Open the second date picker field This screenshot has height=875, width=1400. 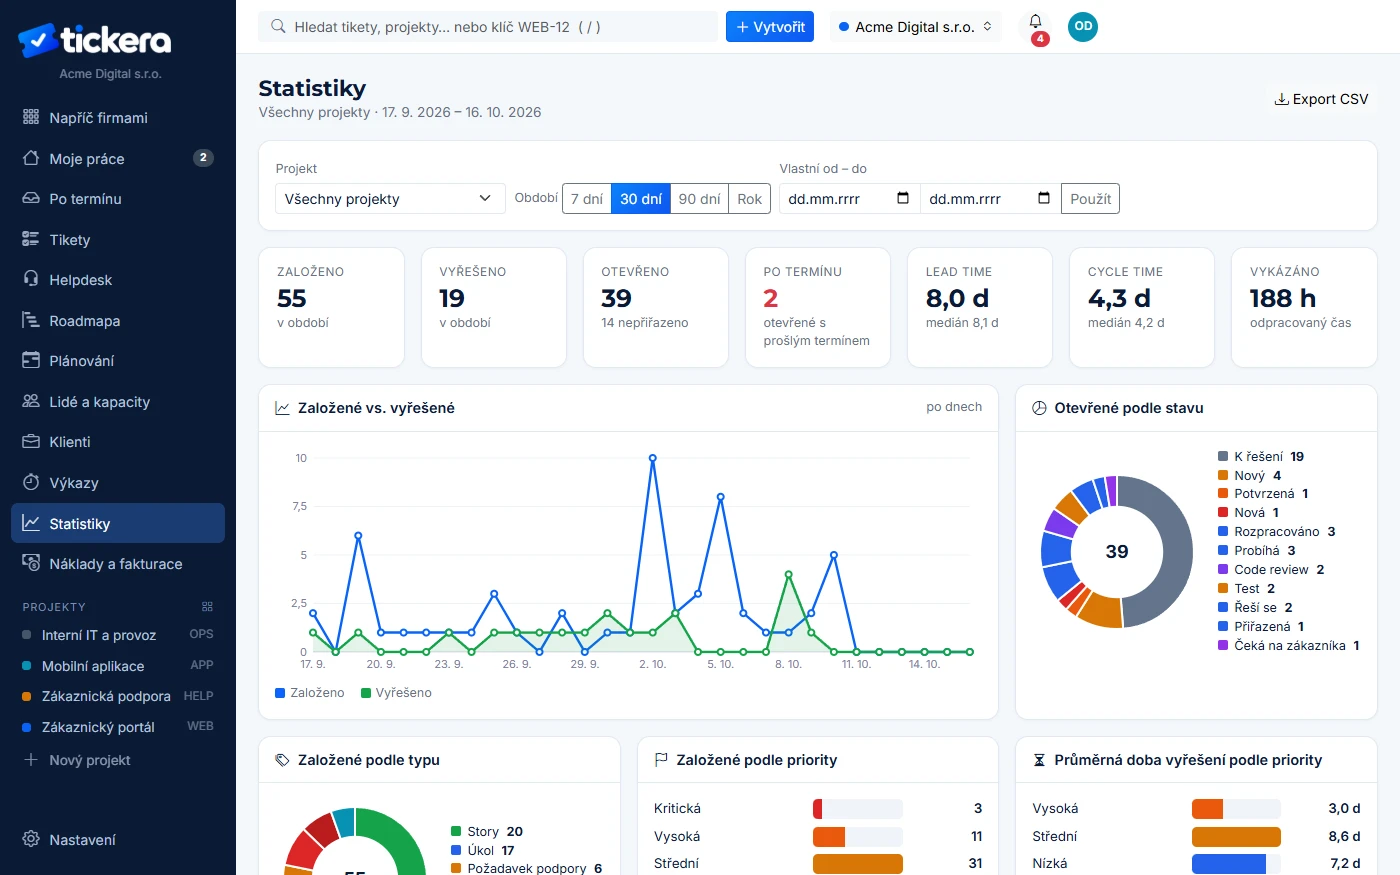coord(990,199)
